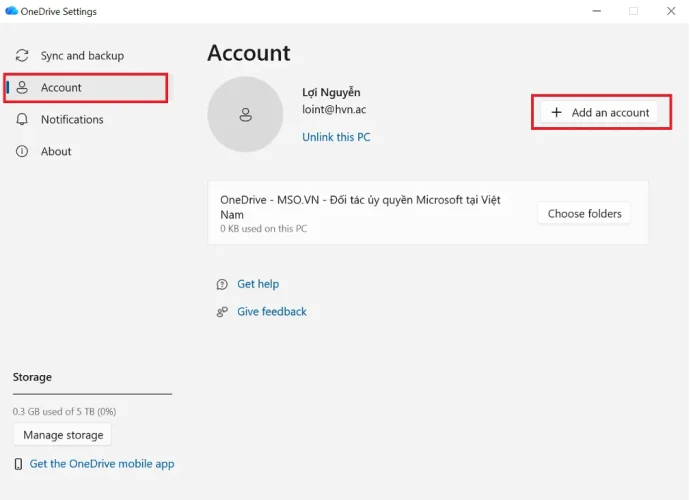Click Manage storage button
690x500 pixels.
point(63,435)
